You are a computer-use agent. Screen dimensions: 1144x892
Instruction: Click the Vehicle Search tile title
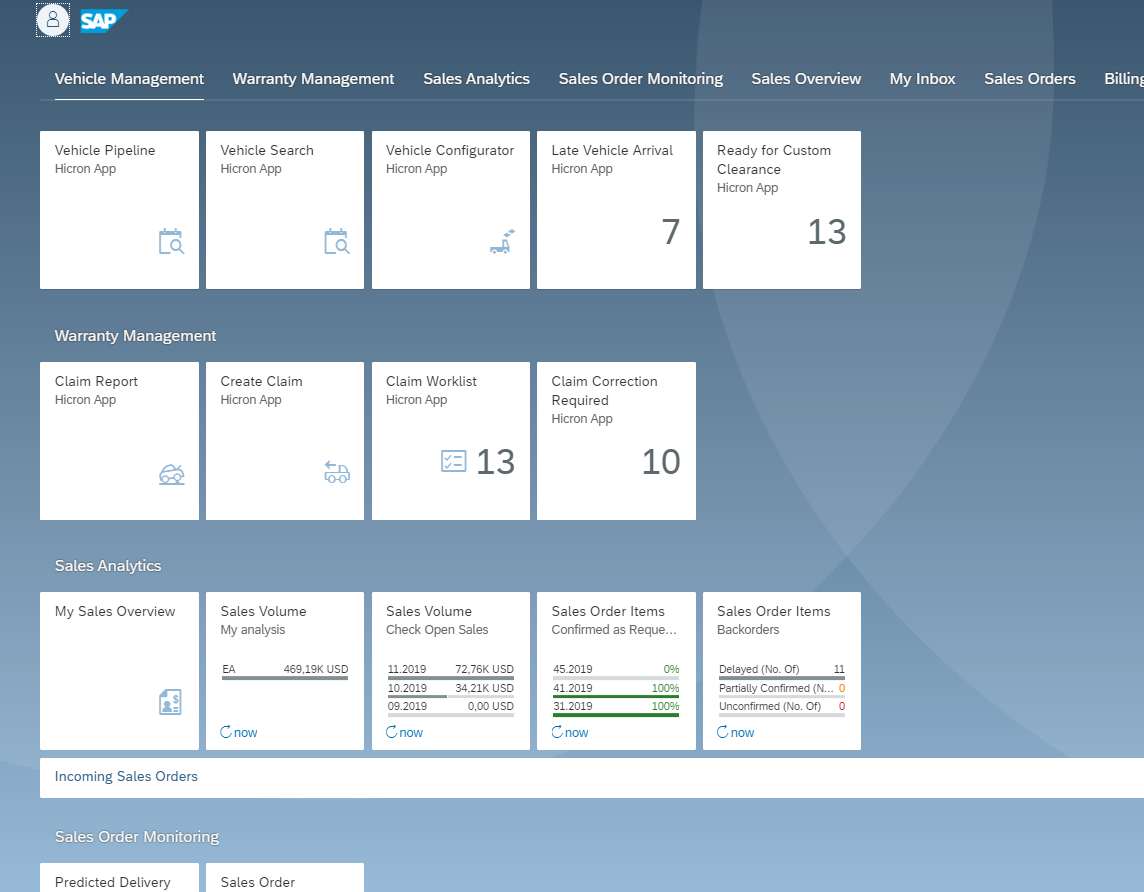pyautogui.click(x=267, y=150)
